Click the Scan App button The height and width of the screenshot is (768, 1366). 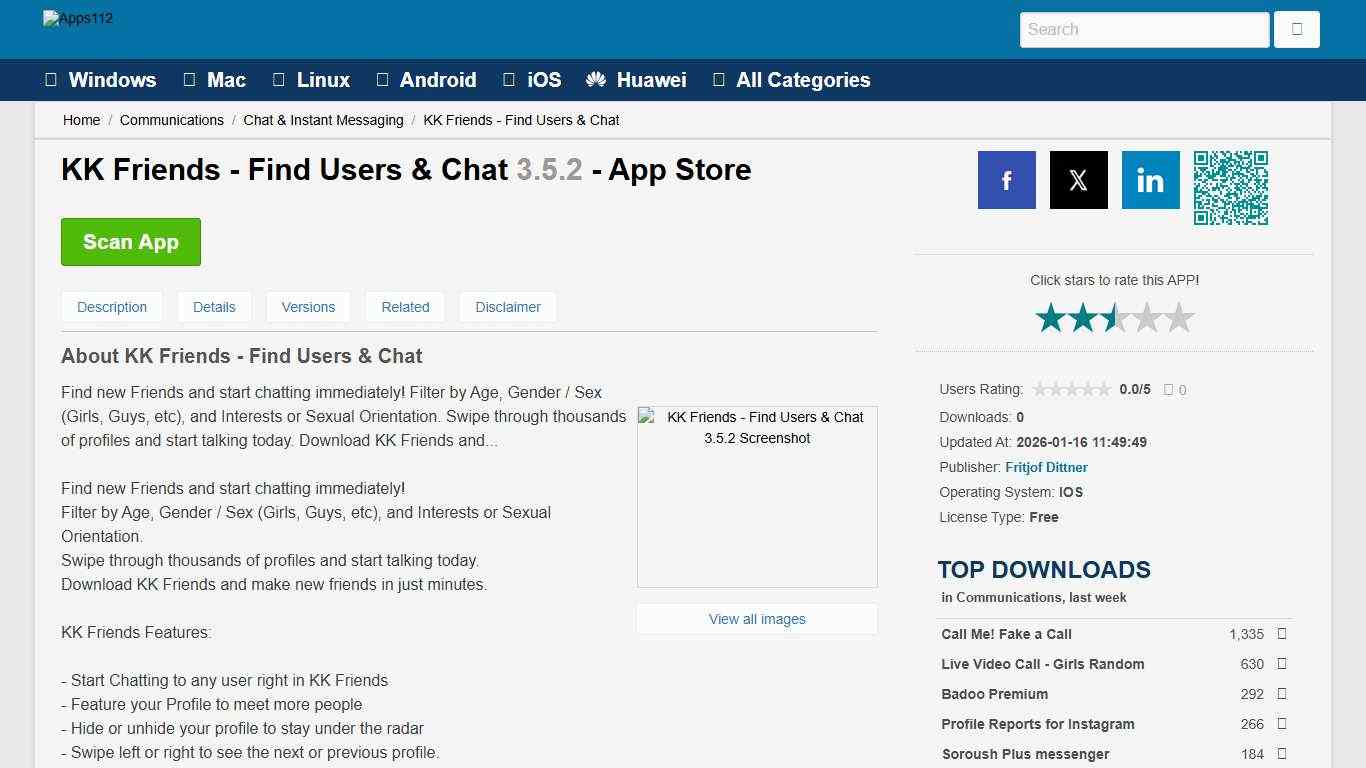(x=131, y=242)
